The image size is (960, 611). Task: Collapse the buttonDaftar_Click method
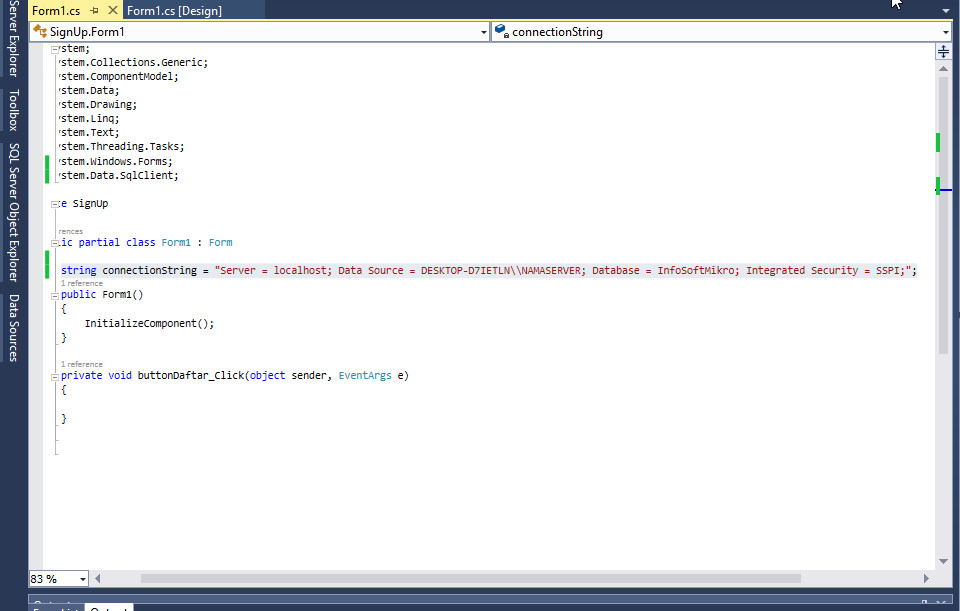54,375
